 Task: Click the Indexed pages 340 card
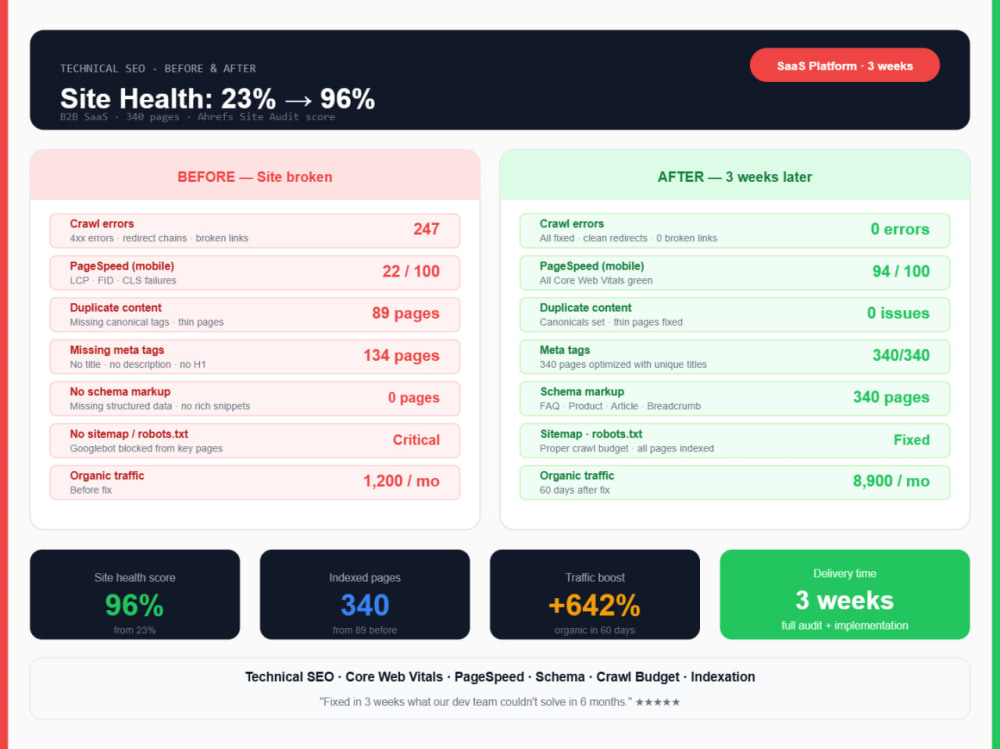(x=365, y=595)
